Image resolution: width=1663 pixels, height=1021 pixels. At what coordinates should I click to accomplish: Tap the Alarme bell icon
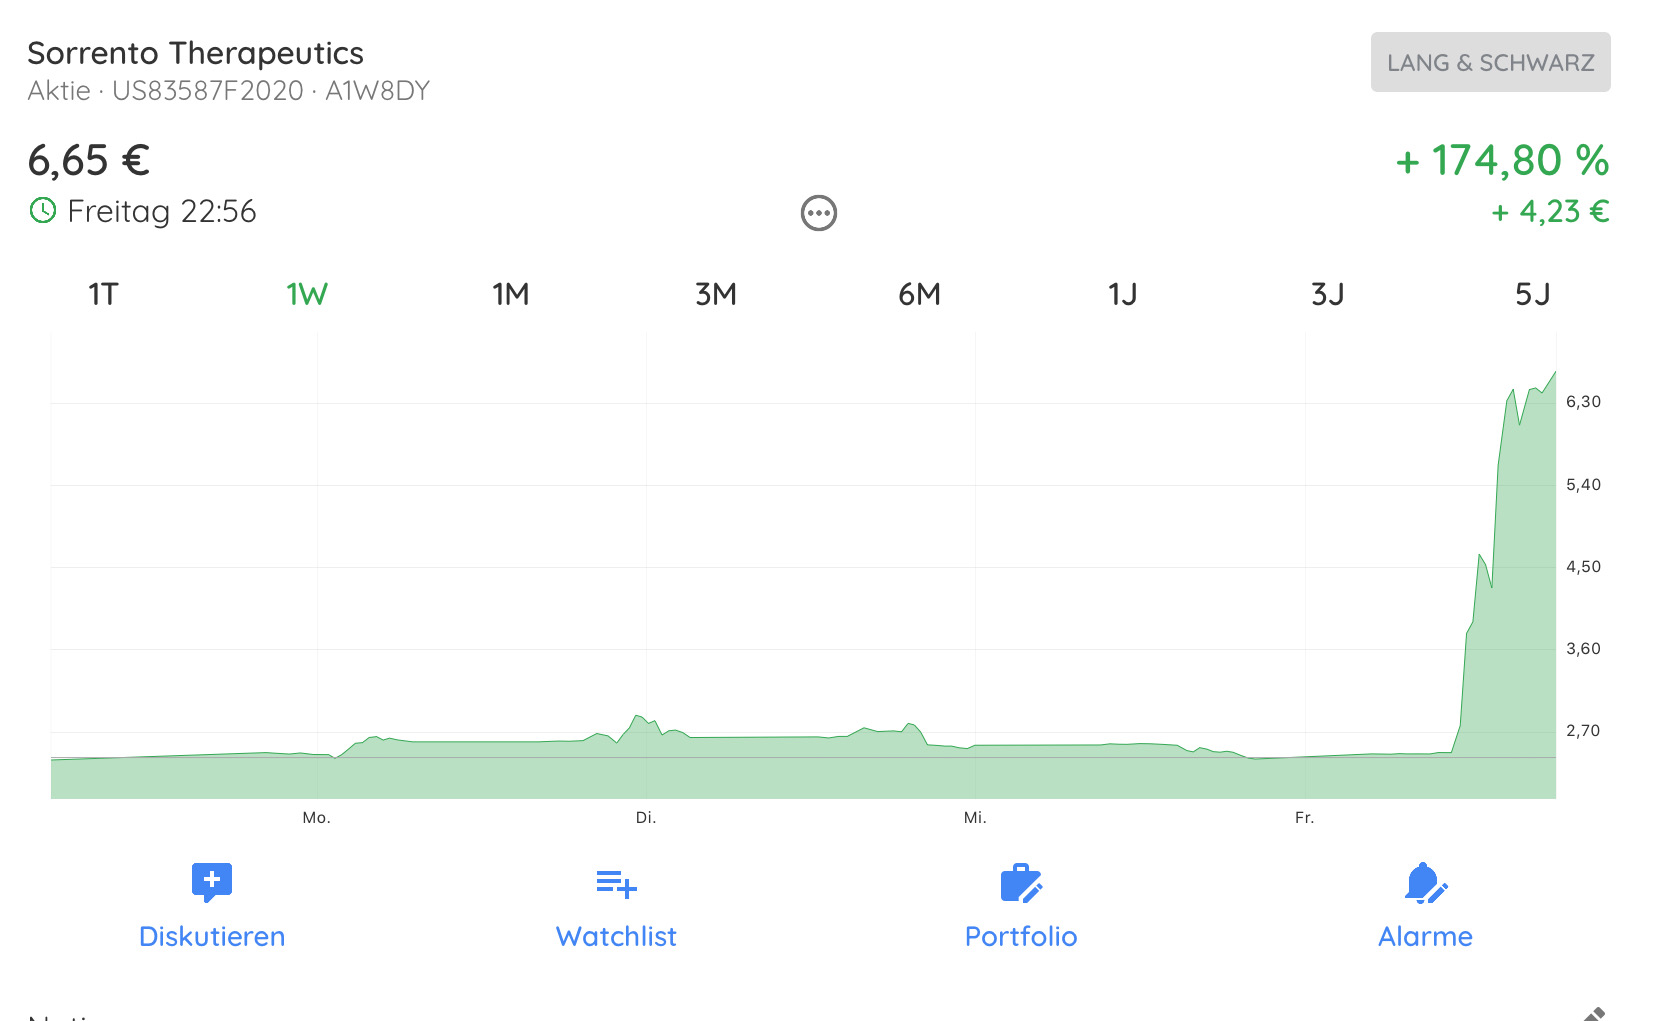tap(1425, 883)
